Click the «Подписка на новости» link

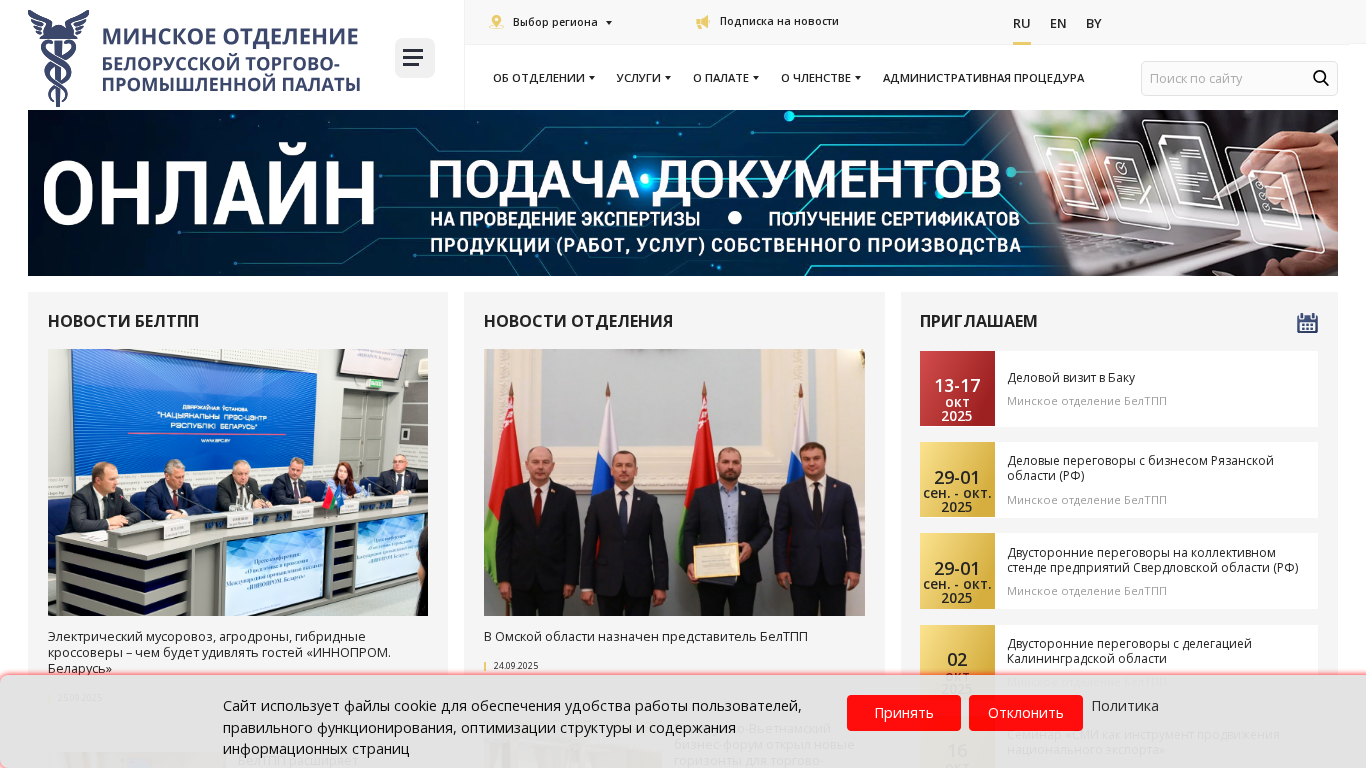point(779,21)
